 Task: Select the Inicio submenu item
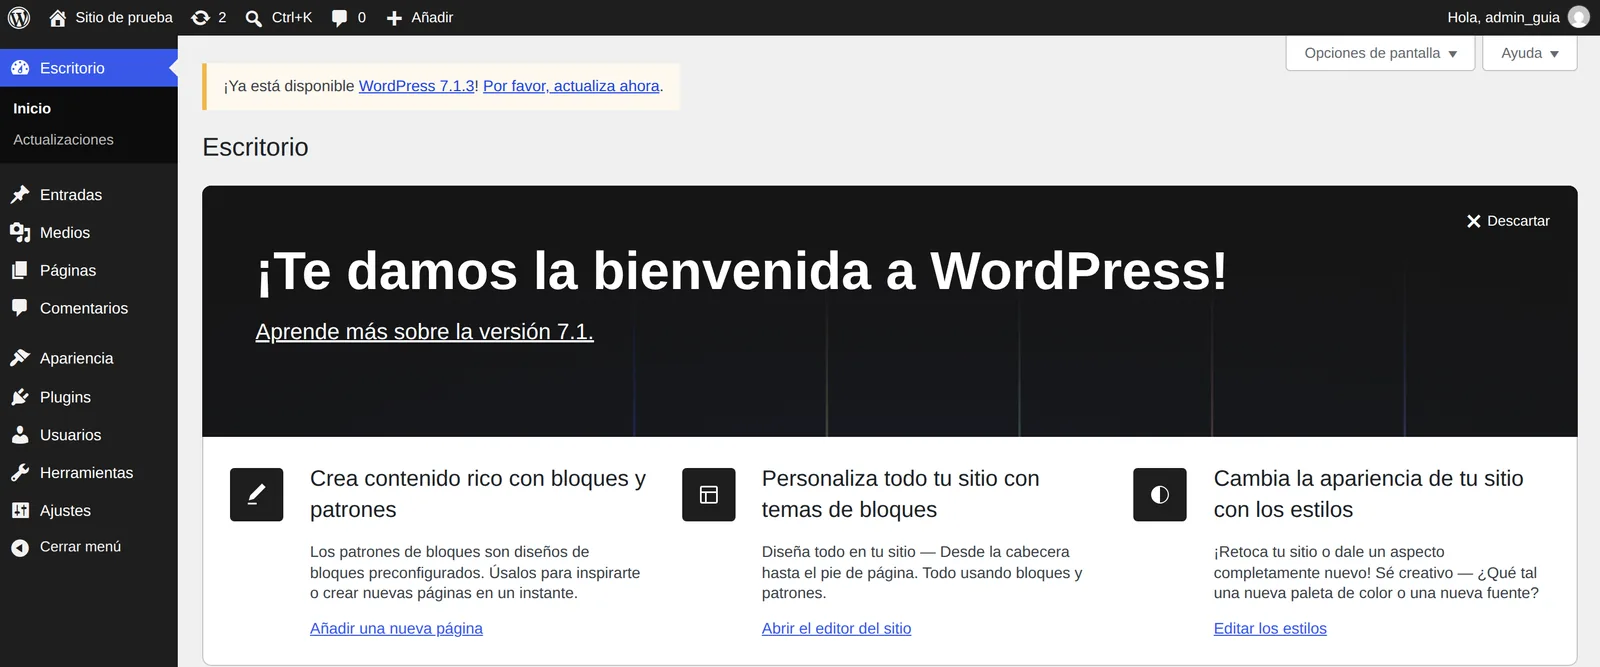click(x=32, y=108)
